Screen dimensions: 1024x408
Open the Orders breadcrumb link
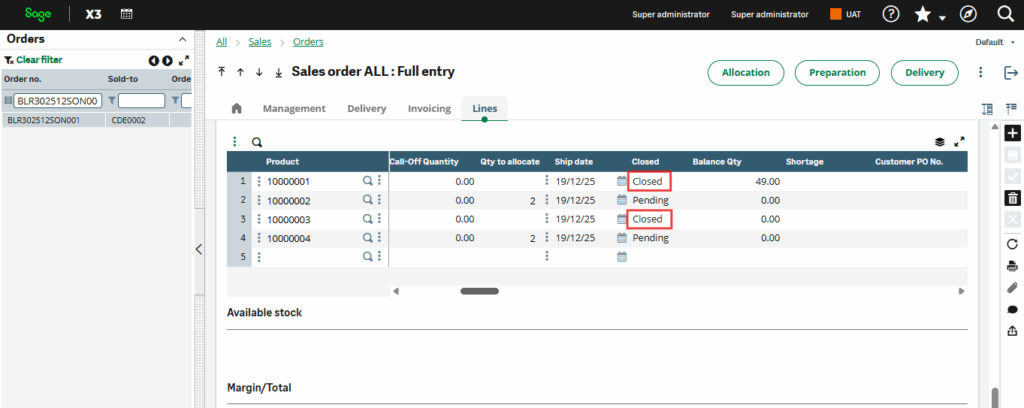(x=308, y=42)
